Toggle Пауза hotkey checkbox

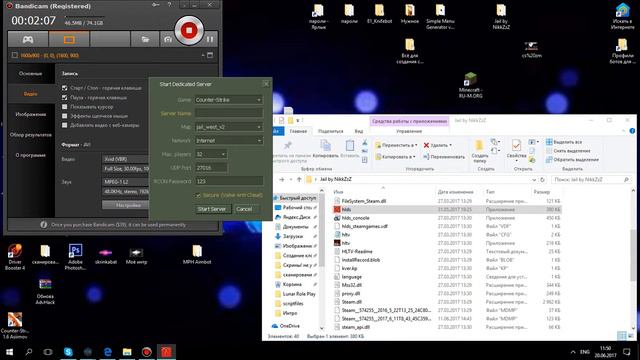tap(64, 98)
